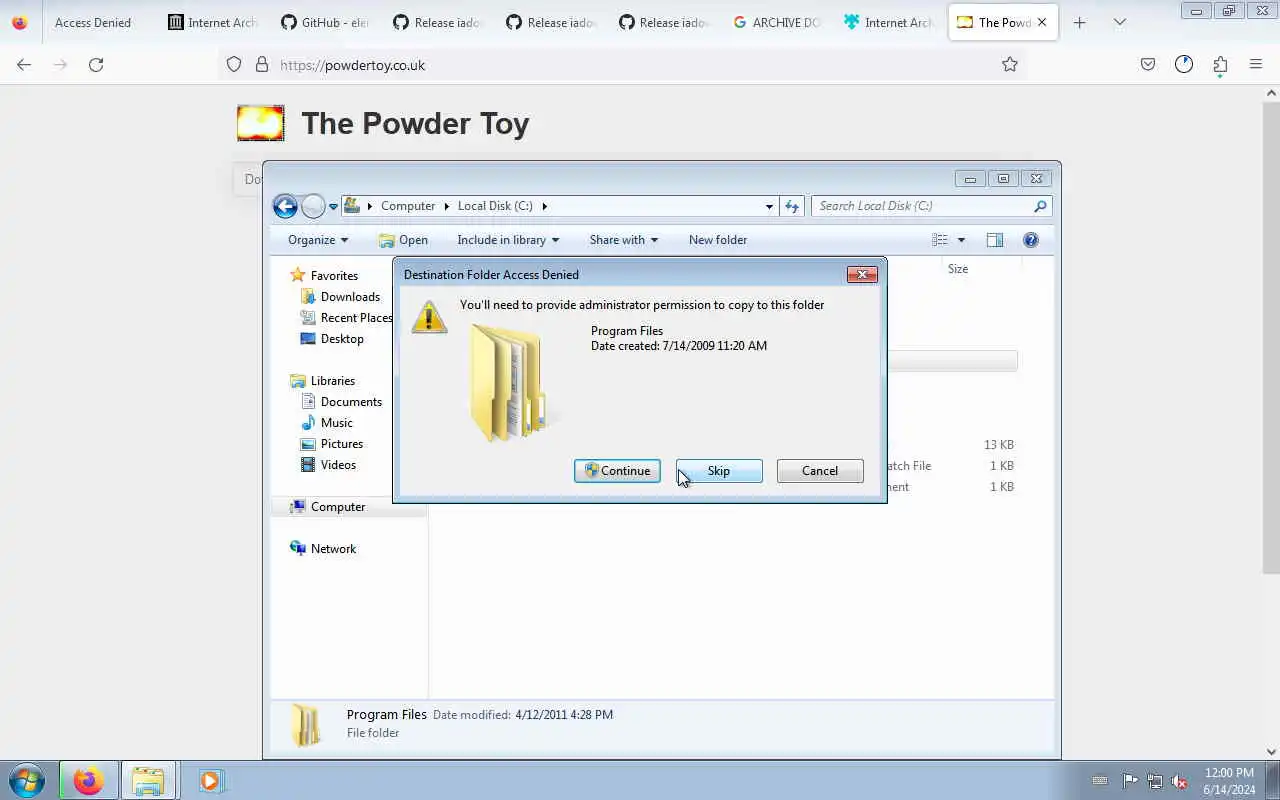This screenshot has height=800, width=1280.
Task: Open the Windows Start orb
Action: [x=27, y=780]
